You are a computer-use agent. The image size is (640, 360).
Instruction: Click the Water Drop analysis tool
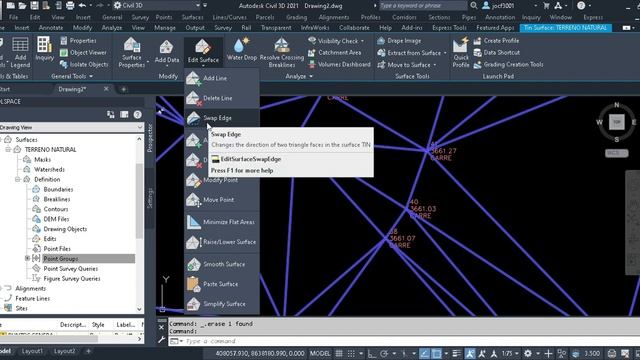(x=242, y=49)
